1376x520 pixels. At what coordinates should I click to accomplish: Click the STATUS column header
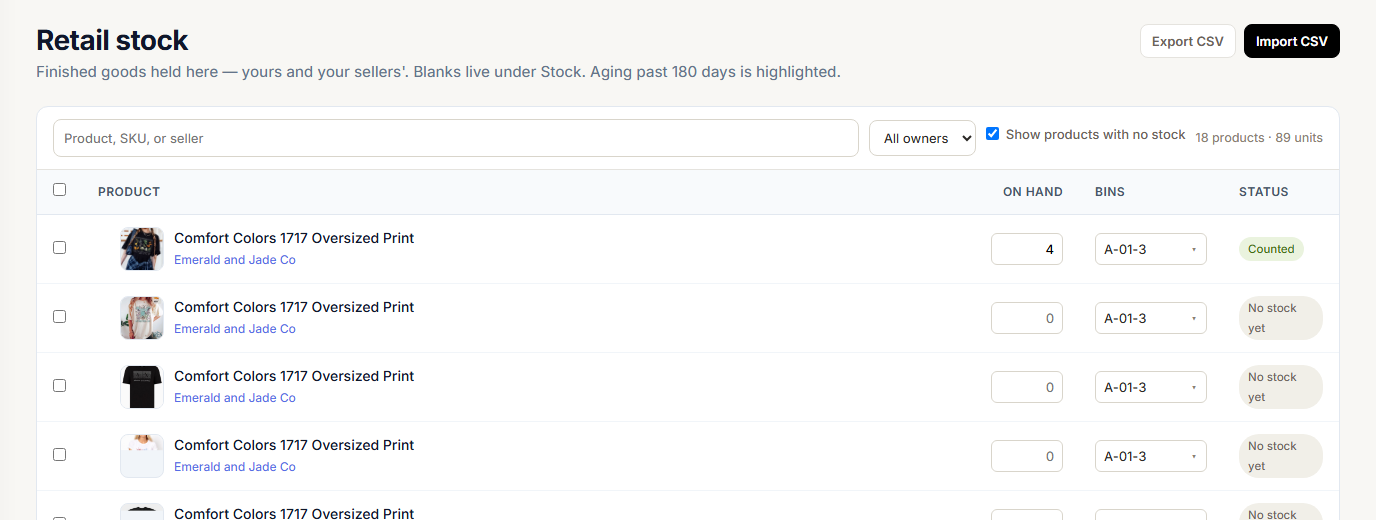click(1264, 192)
